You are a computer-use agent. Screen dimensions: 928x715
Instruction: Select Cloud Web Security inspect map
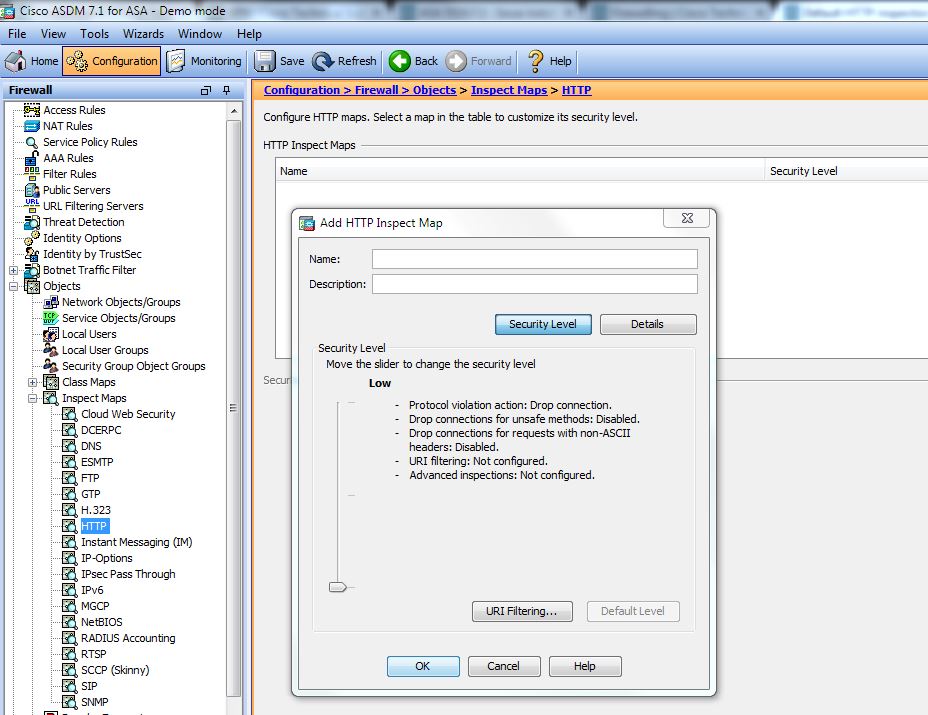point(128,414)
